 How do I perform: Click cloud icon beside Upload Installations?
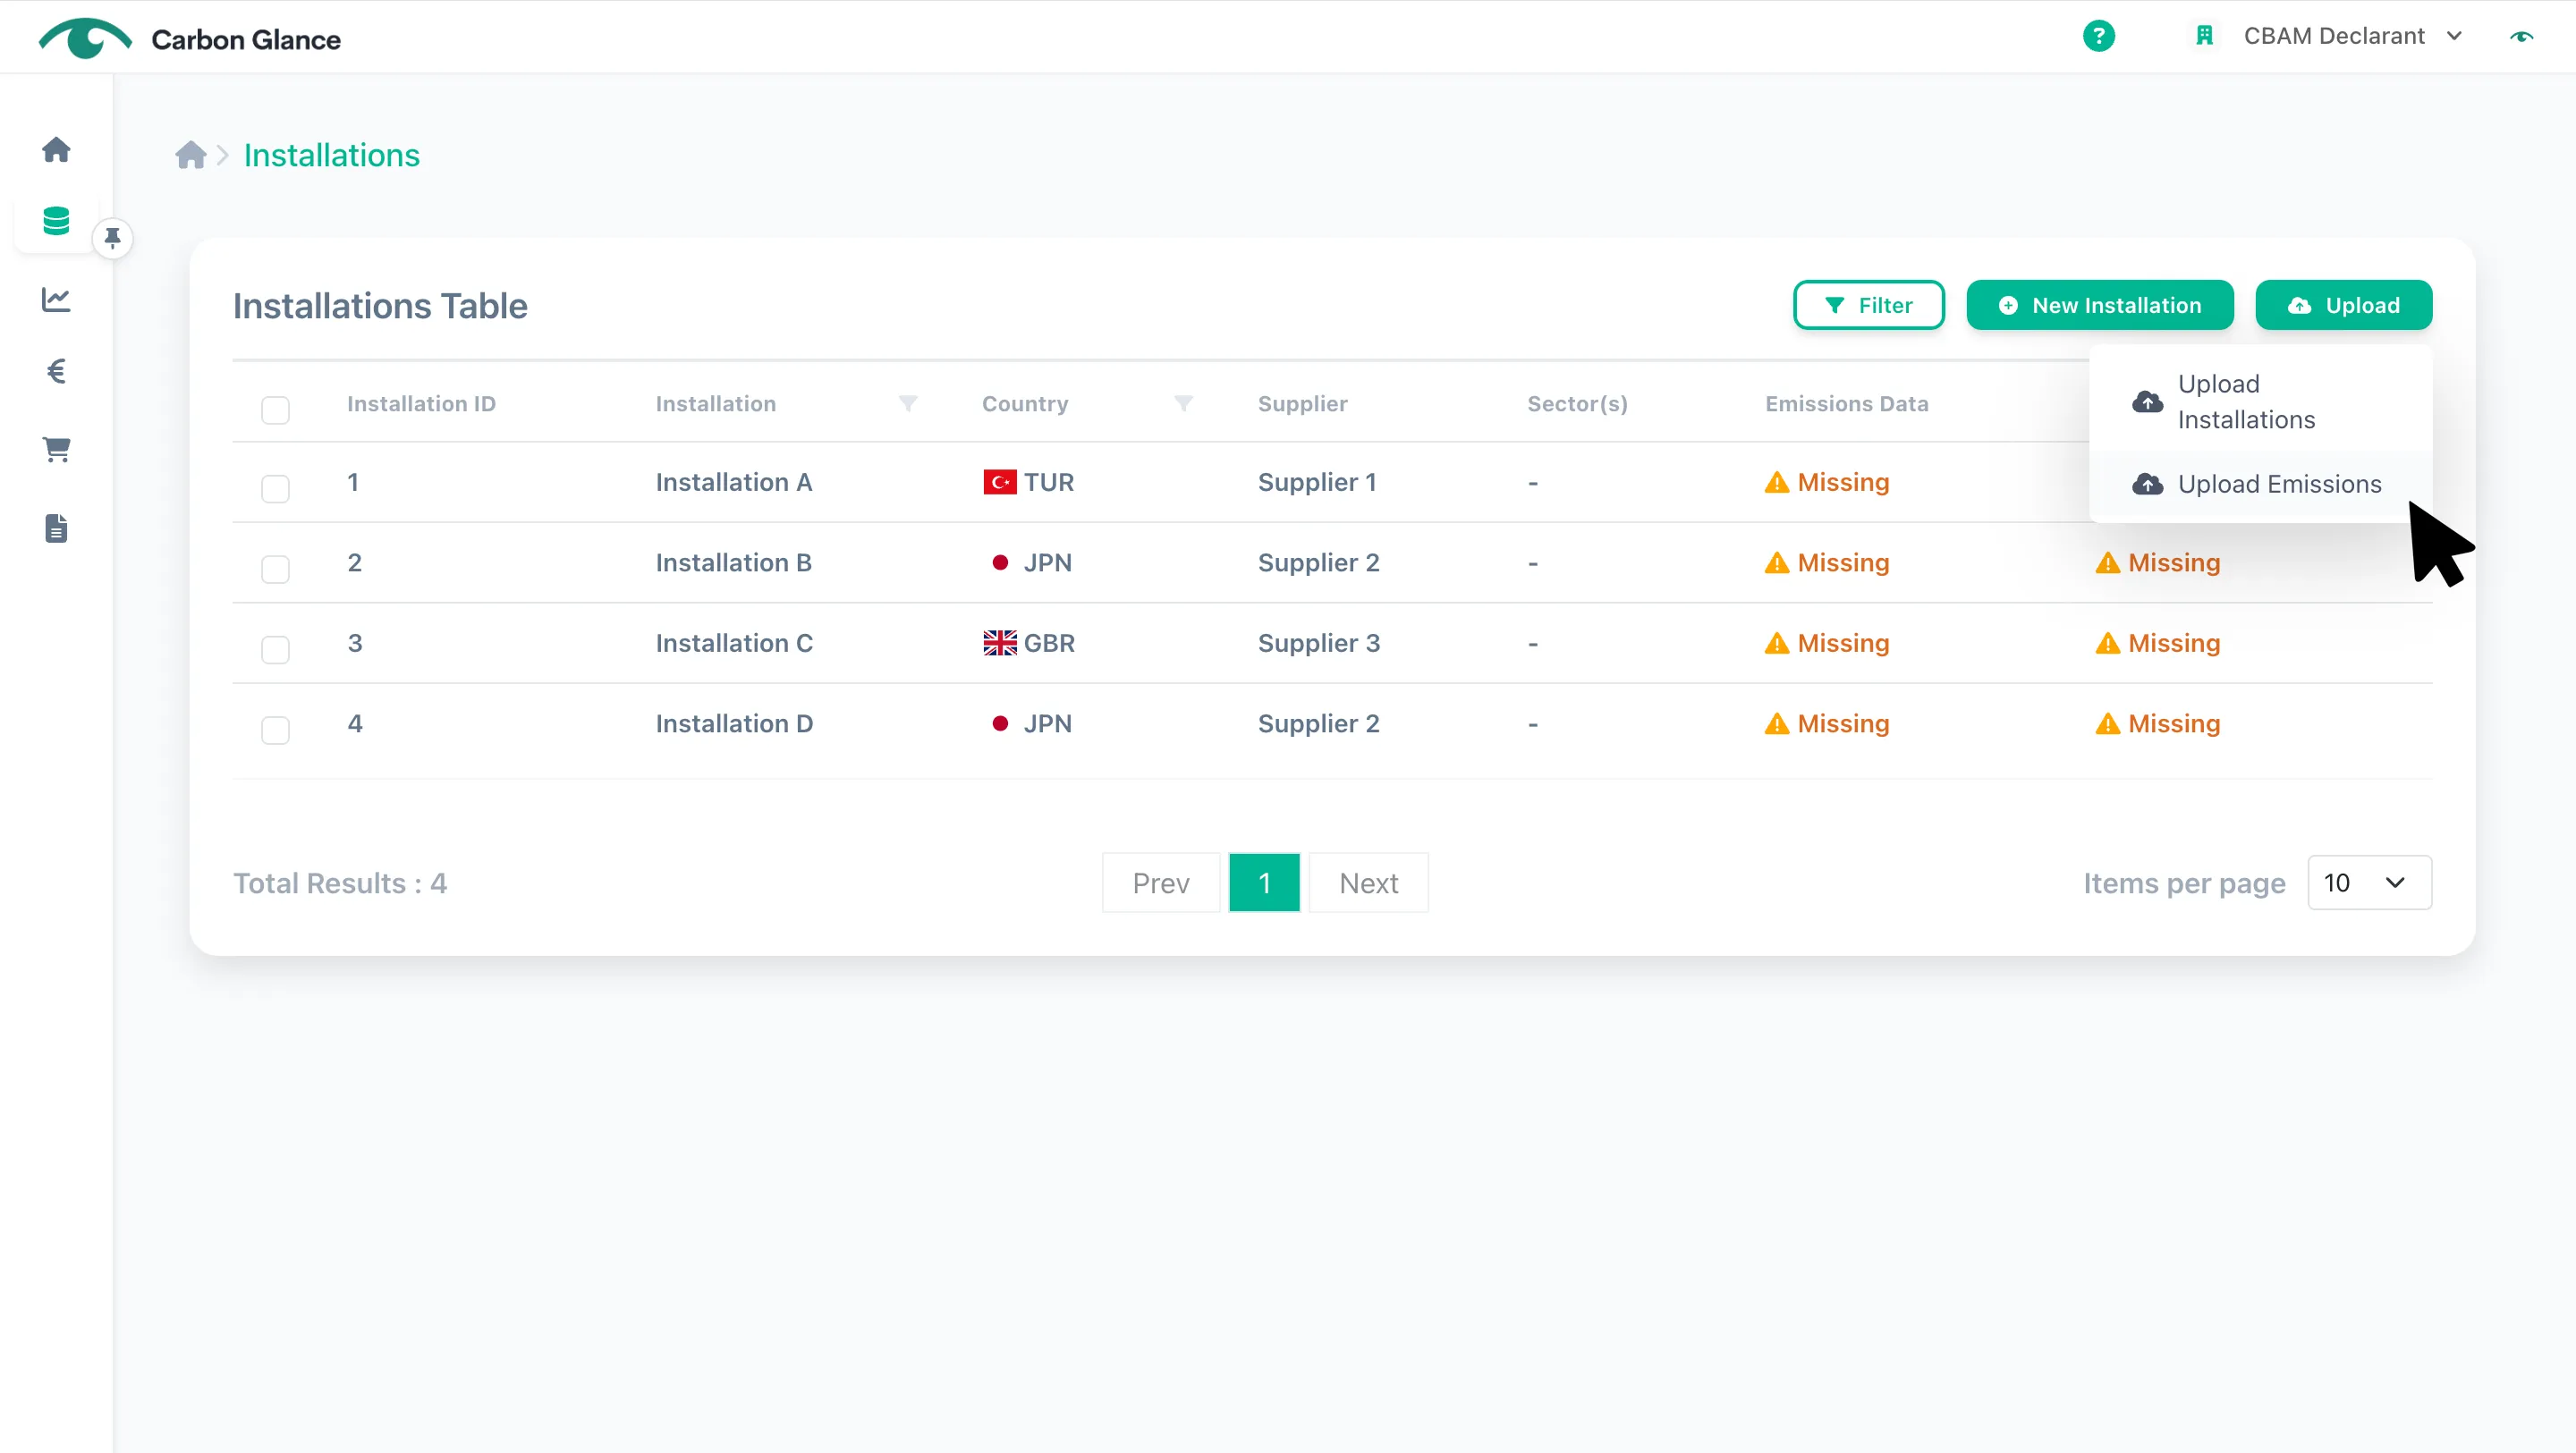(x=2147, y=402)
